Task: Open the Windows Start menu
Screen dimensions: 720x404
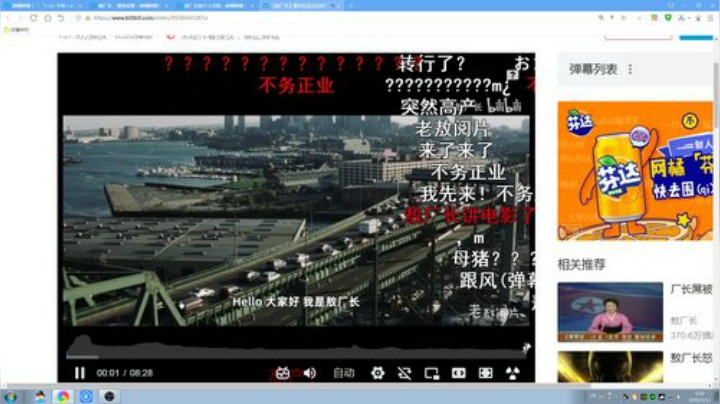Action: pos(10,396)
